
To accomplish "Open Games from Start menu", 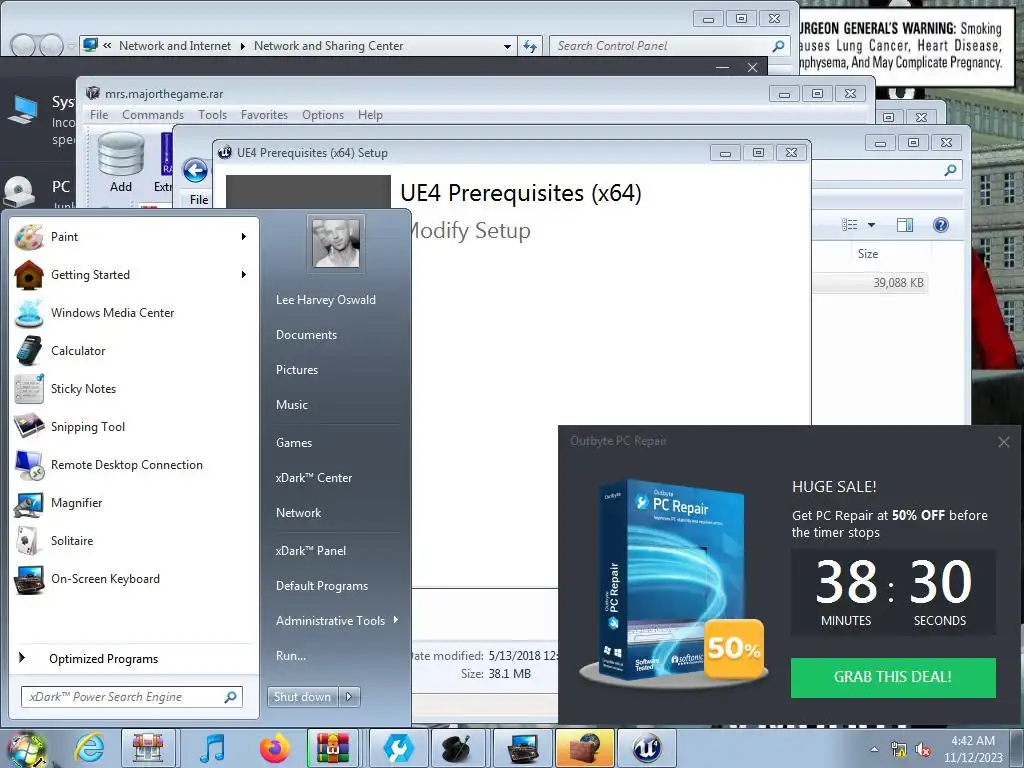I will 294,443.
